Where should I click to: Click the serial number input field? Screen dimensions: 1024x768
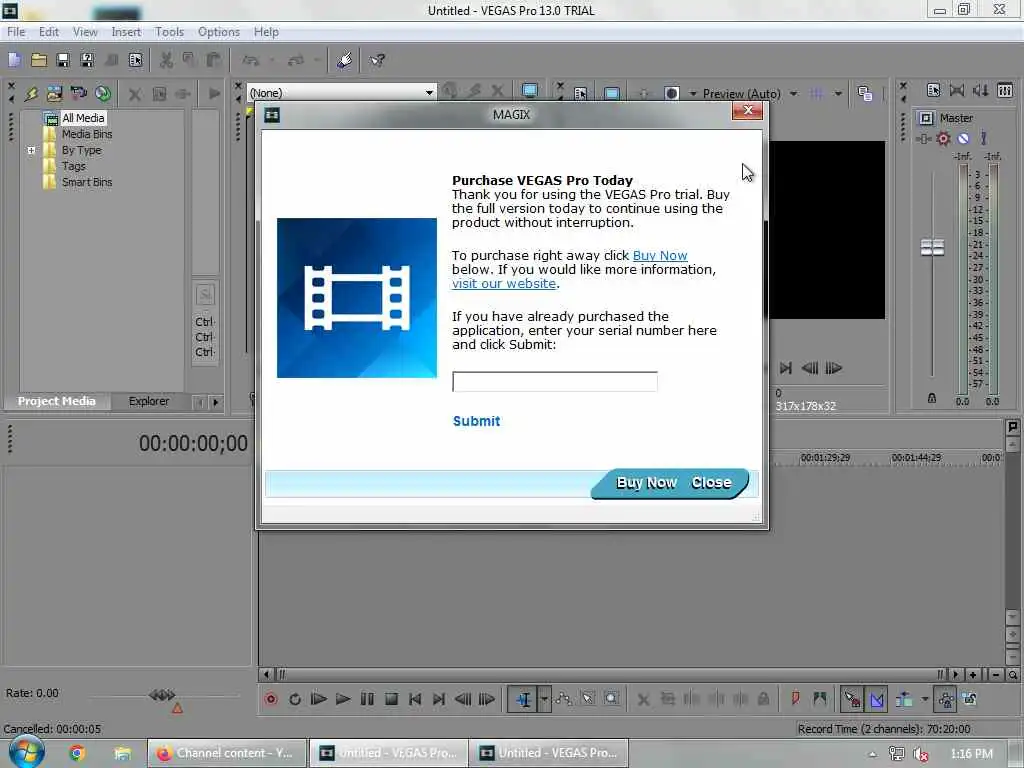coord(555,381)
